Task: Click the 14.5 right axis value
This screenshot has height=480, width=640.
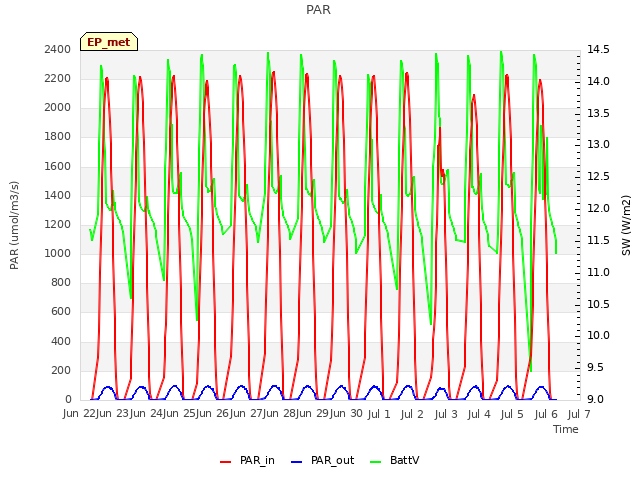Action: coord(598,49)
